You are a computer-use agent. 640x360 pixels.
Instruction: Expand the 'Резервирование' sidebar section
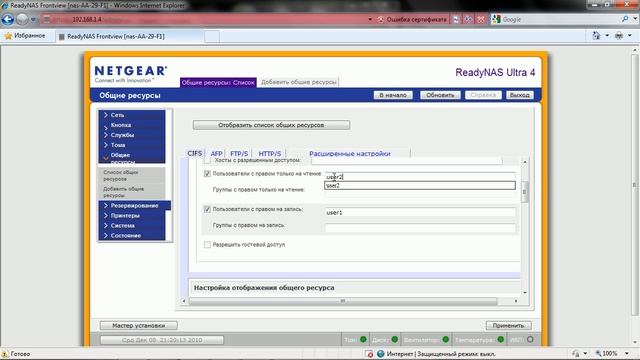click(x=134, y=206)
